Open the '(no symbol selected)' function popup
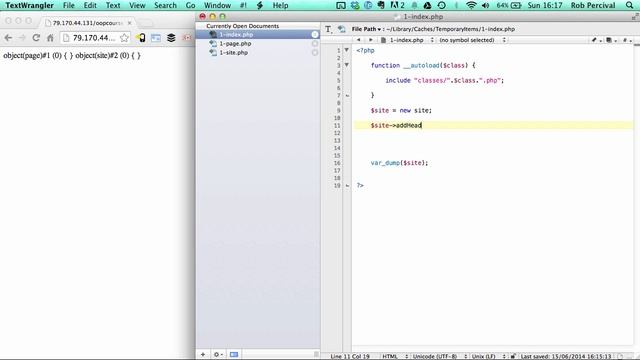The image size is (640, 360). tap(472, 40)
